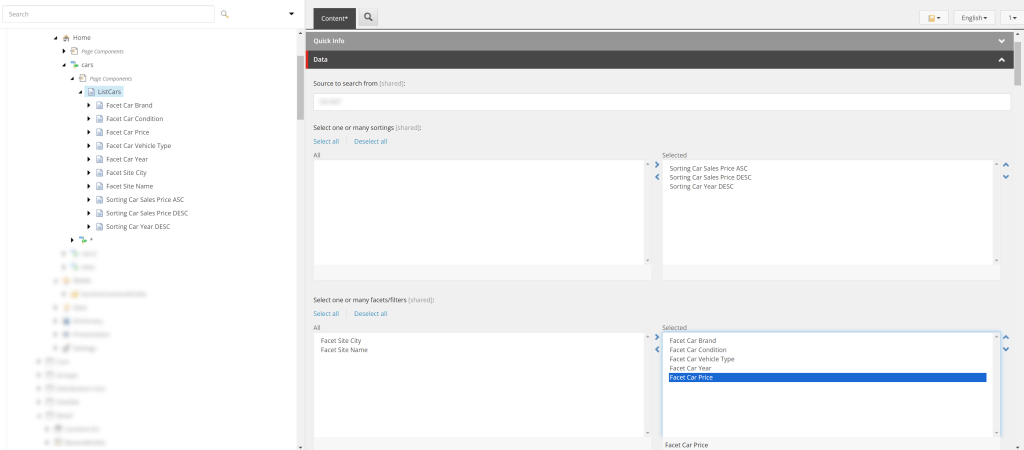
Task: Expand the Facet Car Condition tree node
Action: coord(89,119)
